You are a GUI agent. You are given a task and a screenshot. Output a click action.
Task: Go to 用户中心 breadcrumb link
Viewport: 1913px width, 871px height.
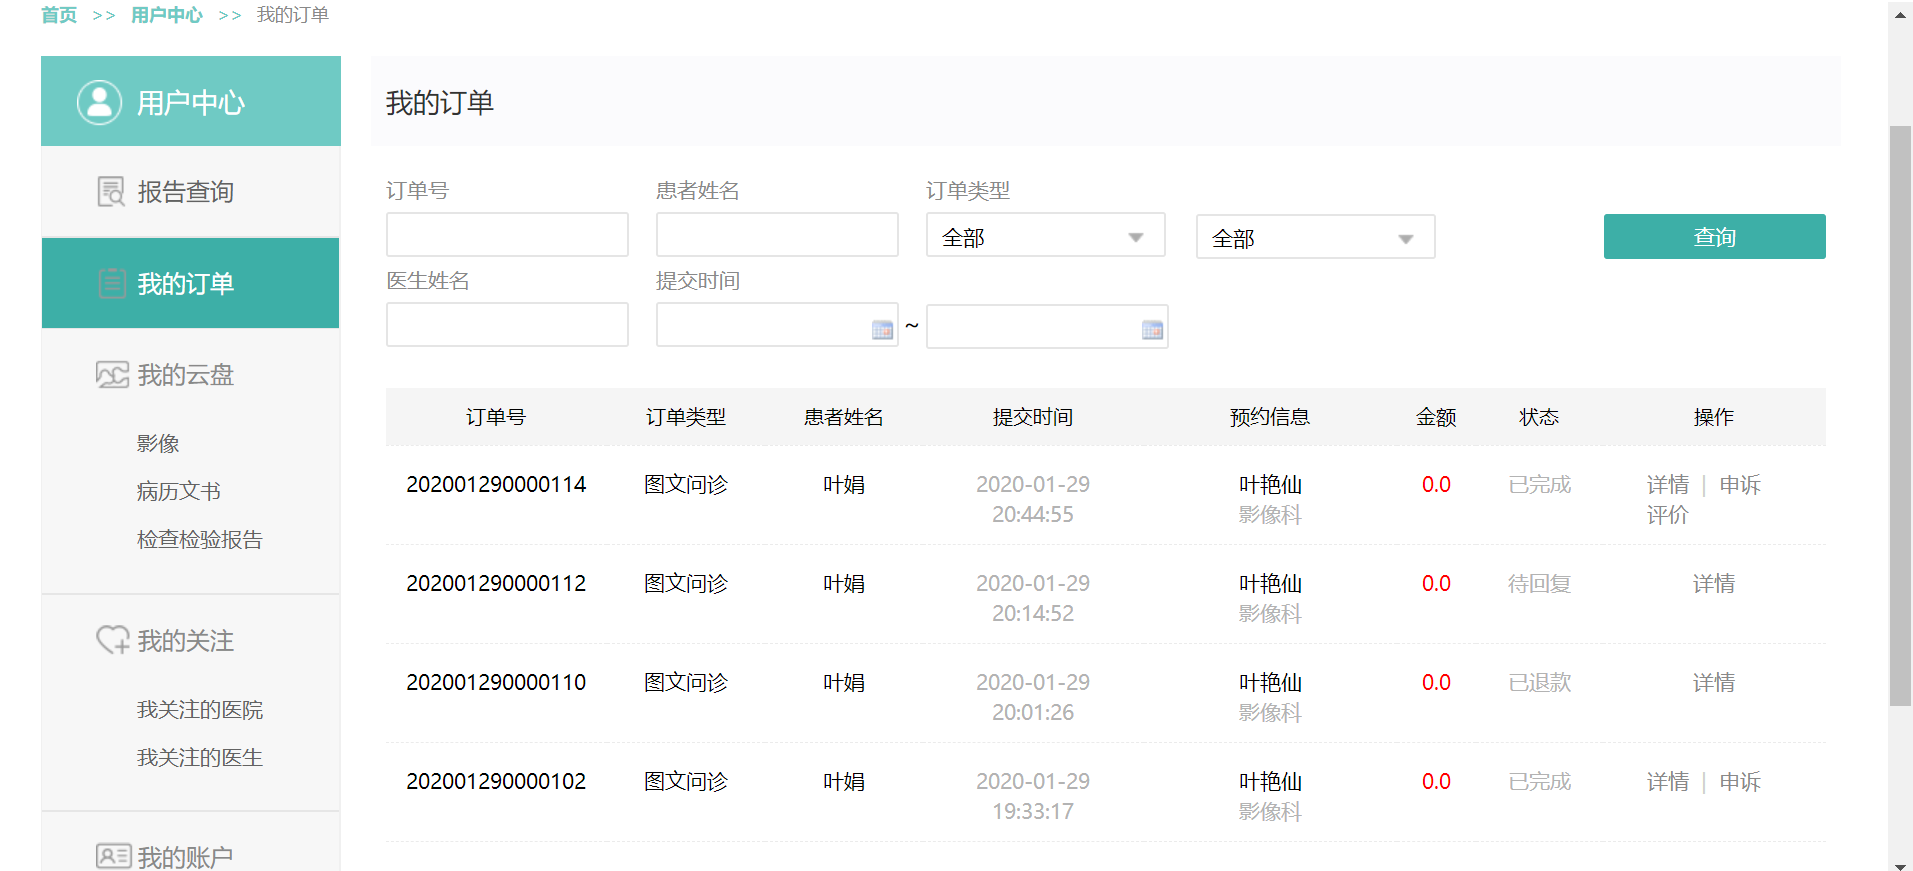pyautogui.click(x=166, y=15)
